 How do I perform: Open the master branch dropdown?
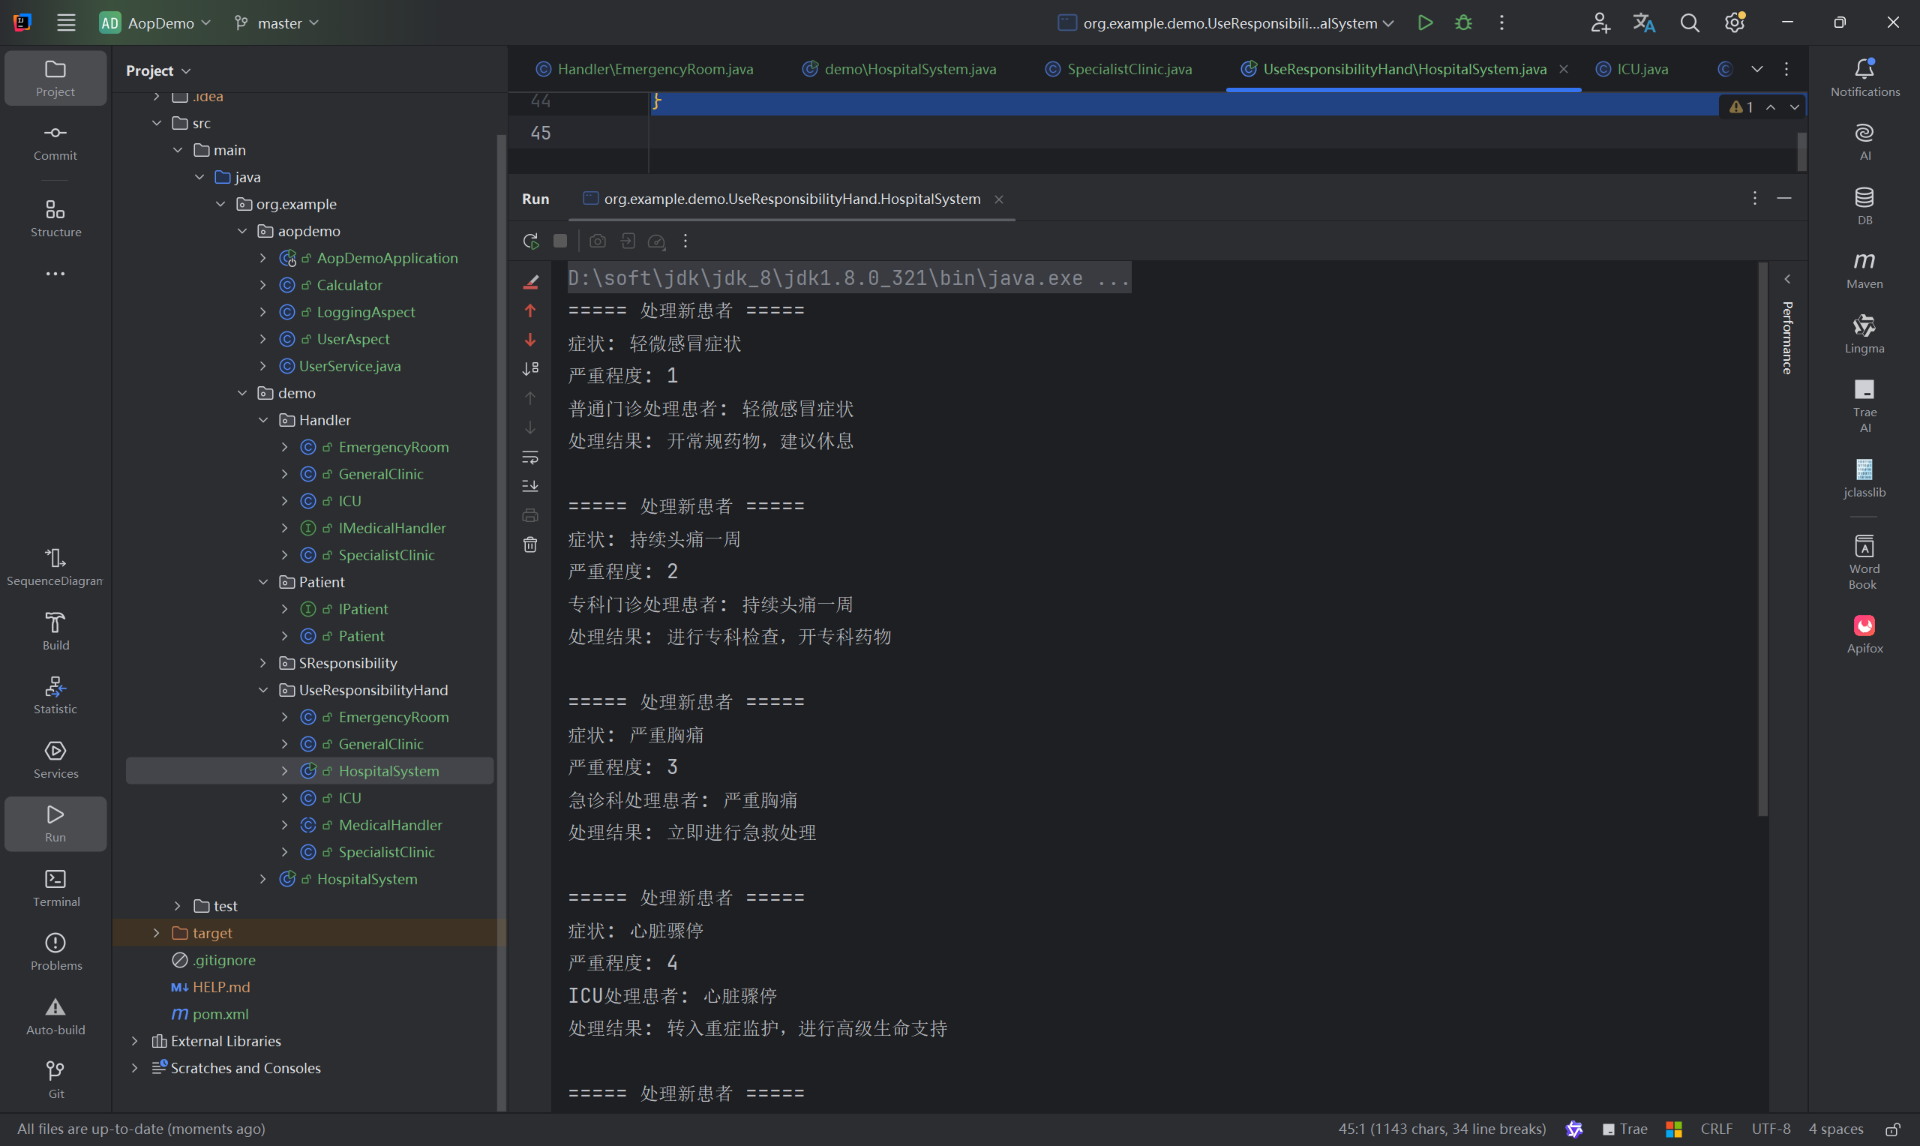(x=278, y=23)
